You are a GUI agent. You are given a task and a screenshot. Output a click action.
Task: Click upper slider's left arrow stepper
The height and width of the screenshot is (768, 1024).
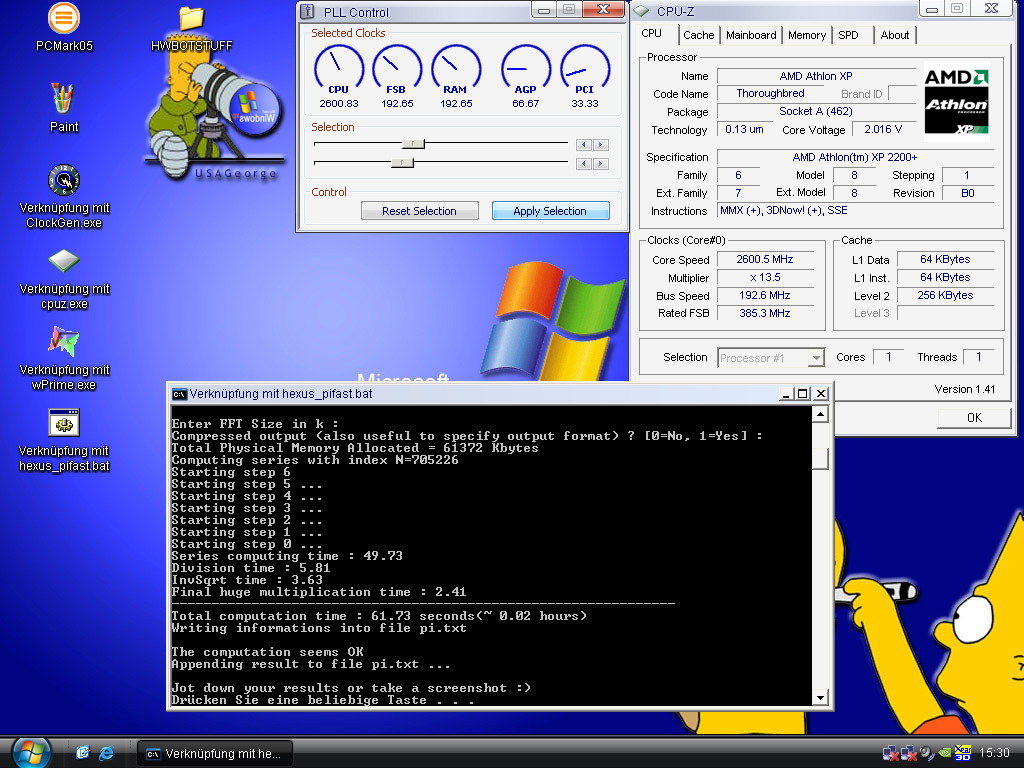(584, 145)
